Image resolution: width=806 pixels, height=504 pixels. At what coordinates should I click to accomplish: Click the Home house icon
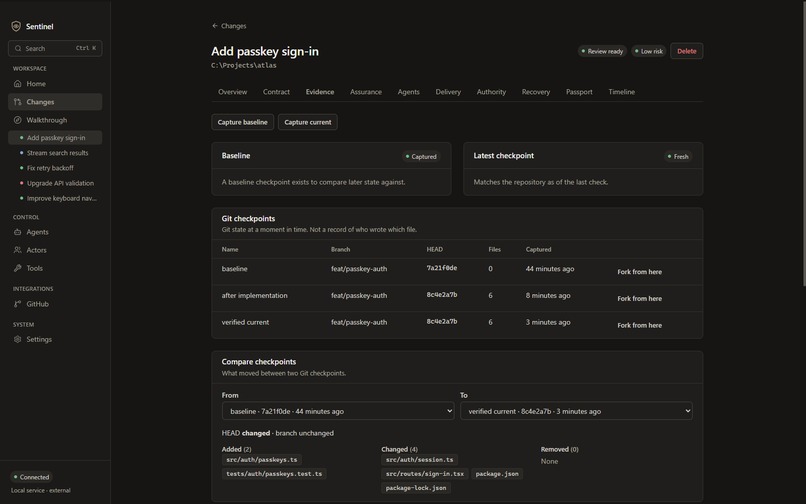pos(17,83)
